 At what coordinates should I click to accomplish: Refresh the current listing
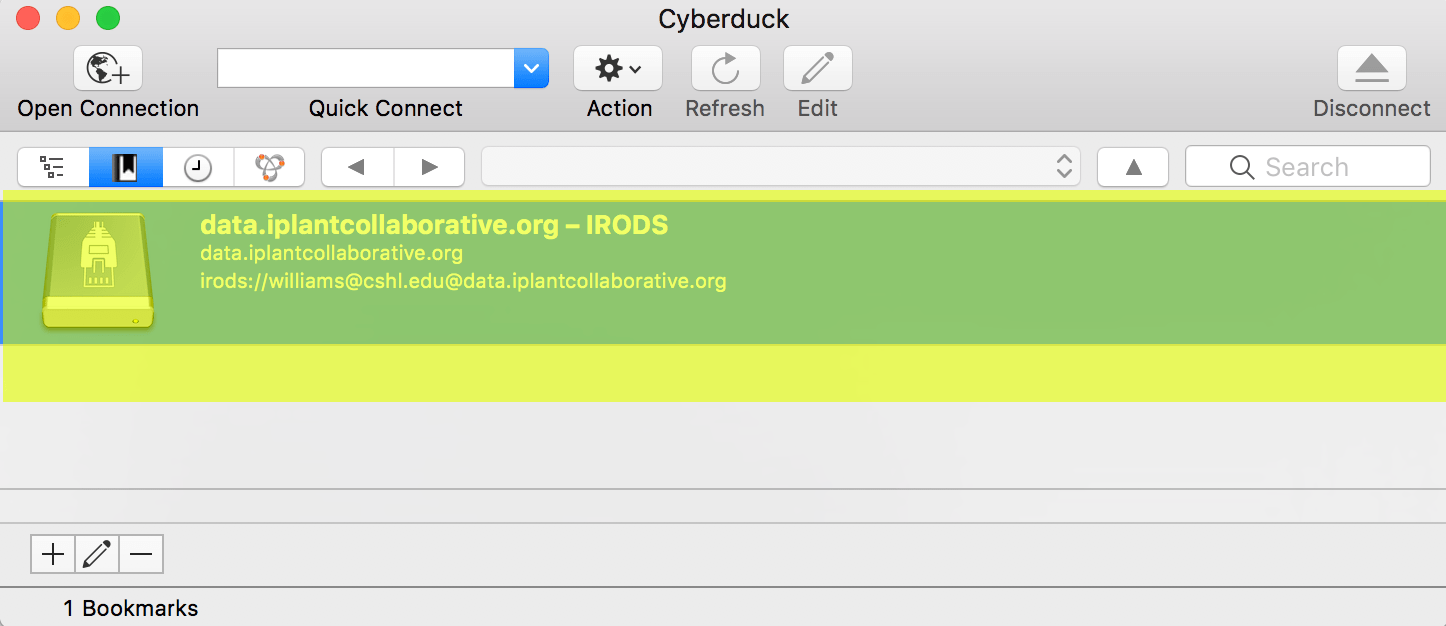coord(724,67)
